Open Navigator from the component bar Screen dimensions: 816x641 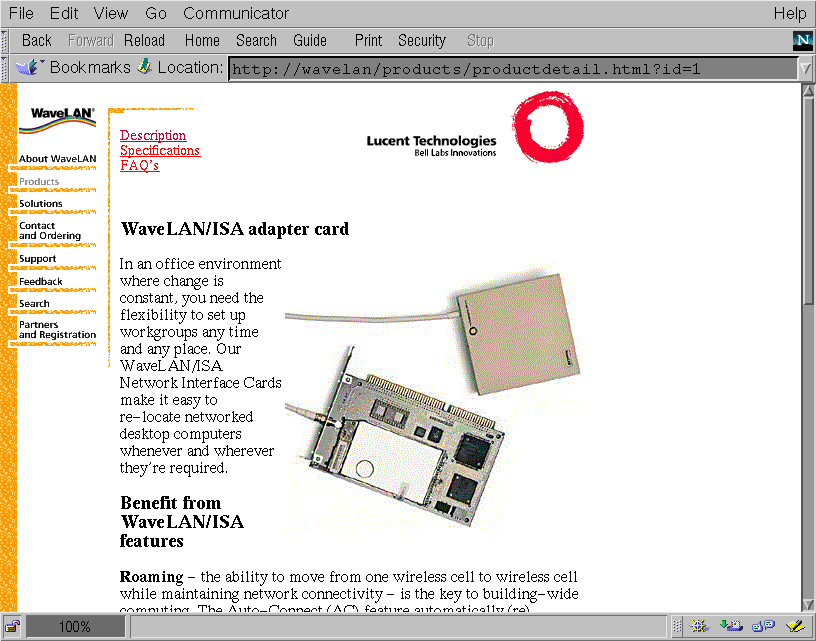pos(699,627)
